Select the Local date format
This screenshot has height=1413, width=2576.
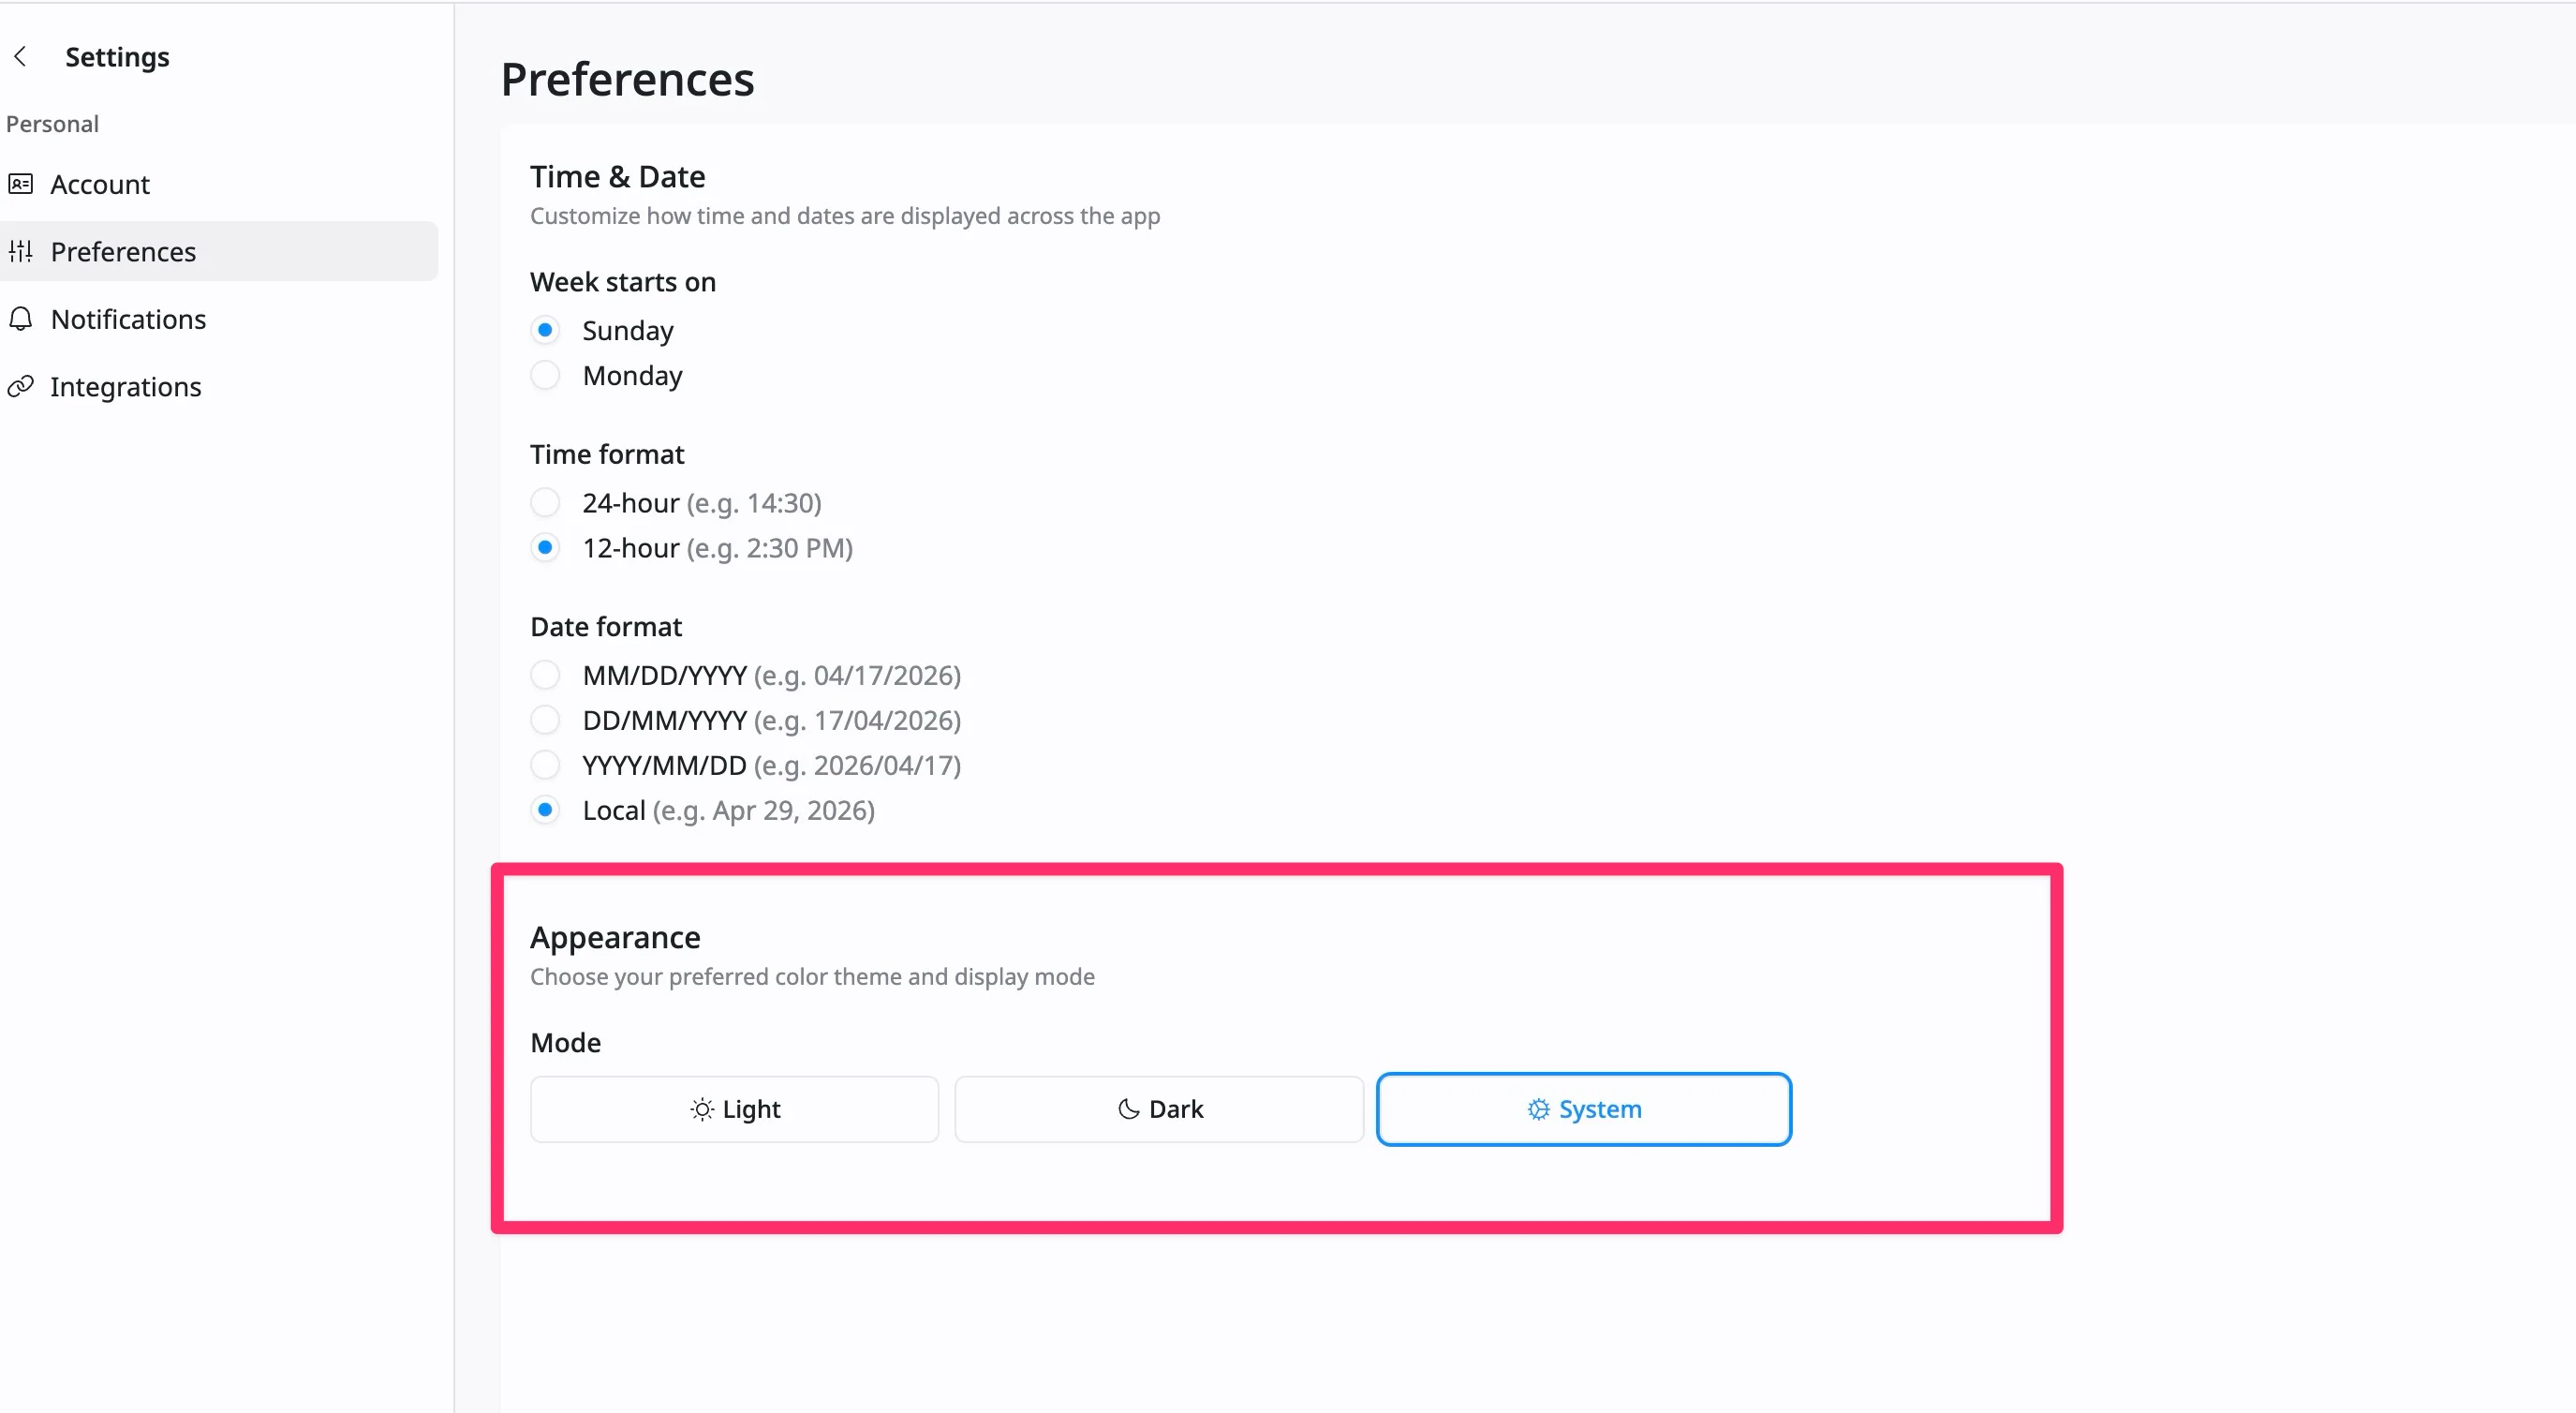(545, 810)
